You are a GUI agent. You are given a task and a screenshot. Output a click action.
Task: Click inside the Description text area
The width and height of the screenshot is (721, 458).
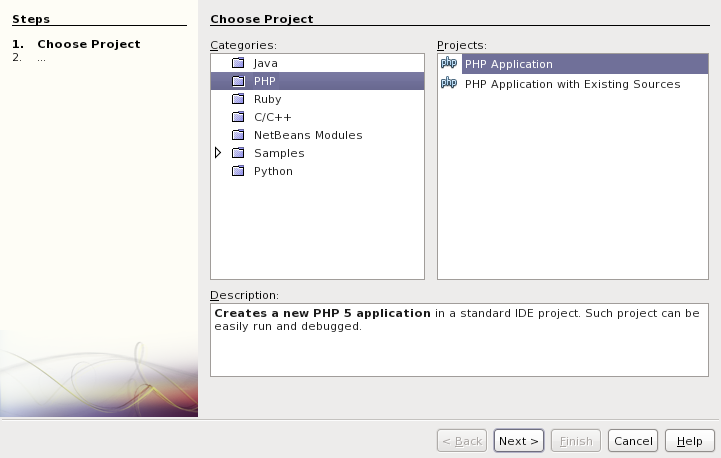pos(458,350)
